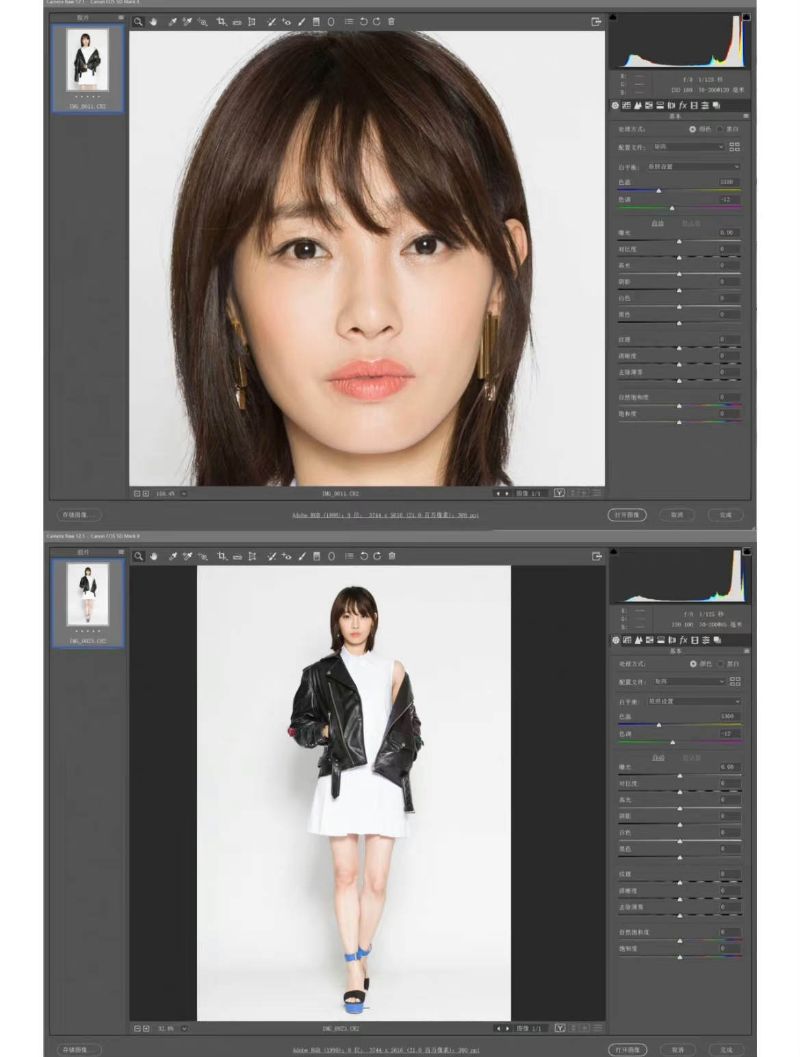Rotate image clockwise in the IMG_0023 window toolbar
Screen dimensions: 800x1057
pyautogui.click(x=377, y=556)
